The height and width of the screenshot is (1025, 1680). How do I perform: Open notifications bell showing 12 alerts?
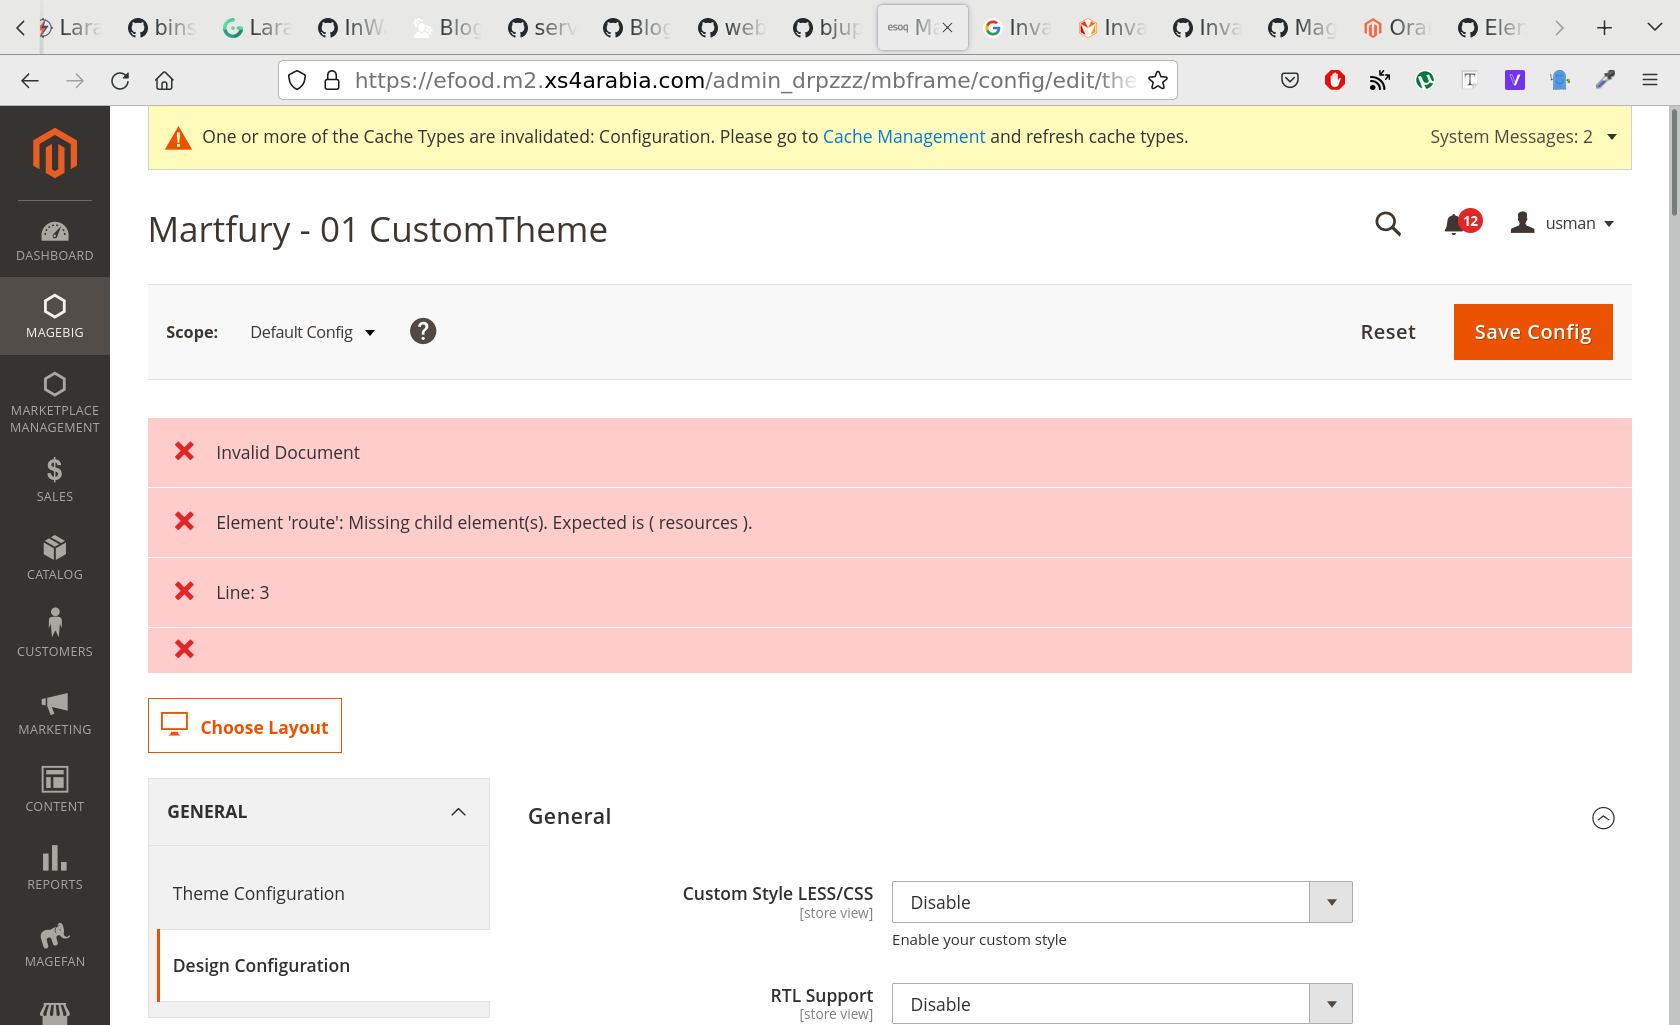pos(1456,224)
